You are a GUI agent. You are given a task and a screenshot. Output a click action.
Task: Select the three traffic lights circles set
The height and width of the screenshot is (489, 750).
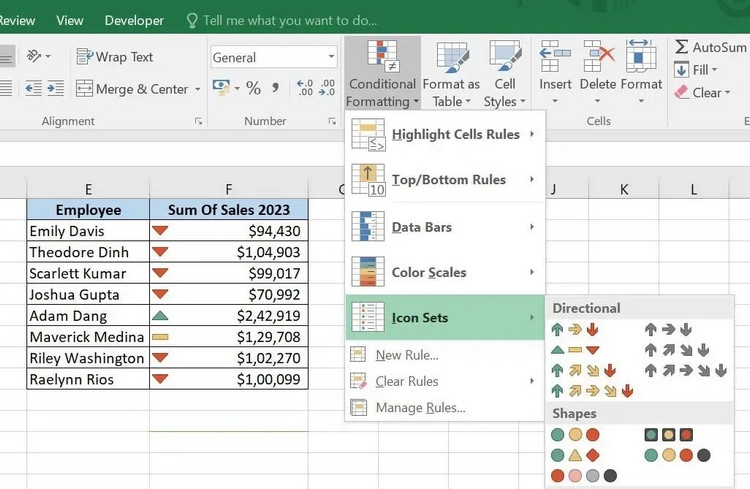click(575, 434)
